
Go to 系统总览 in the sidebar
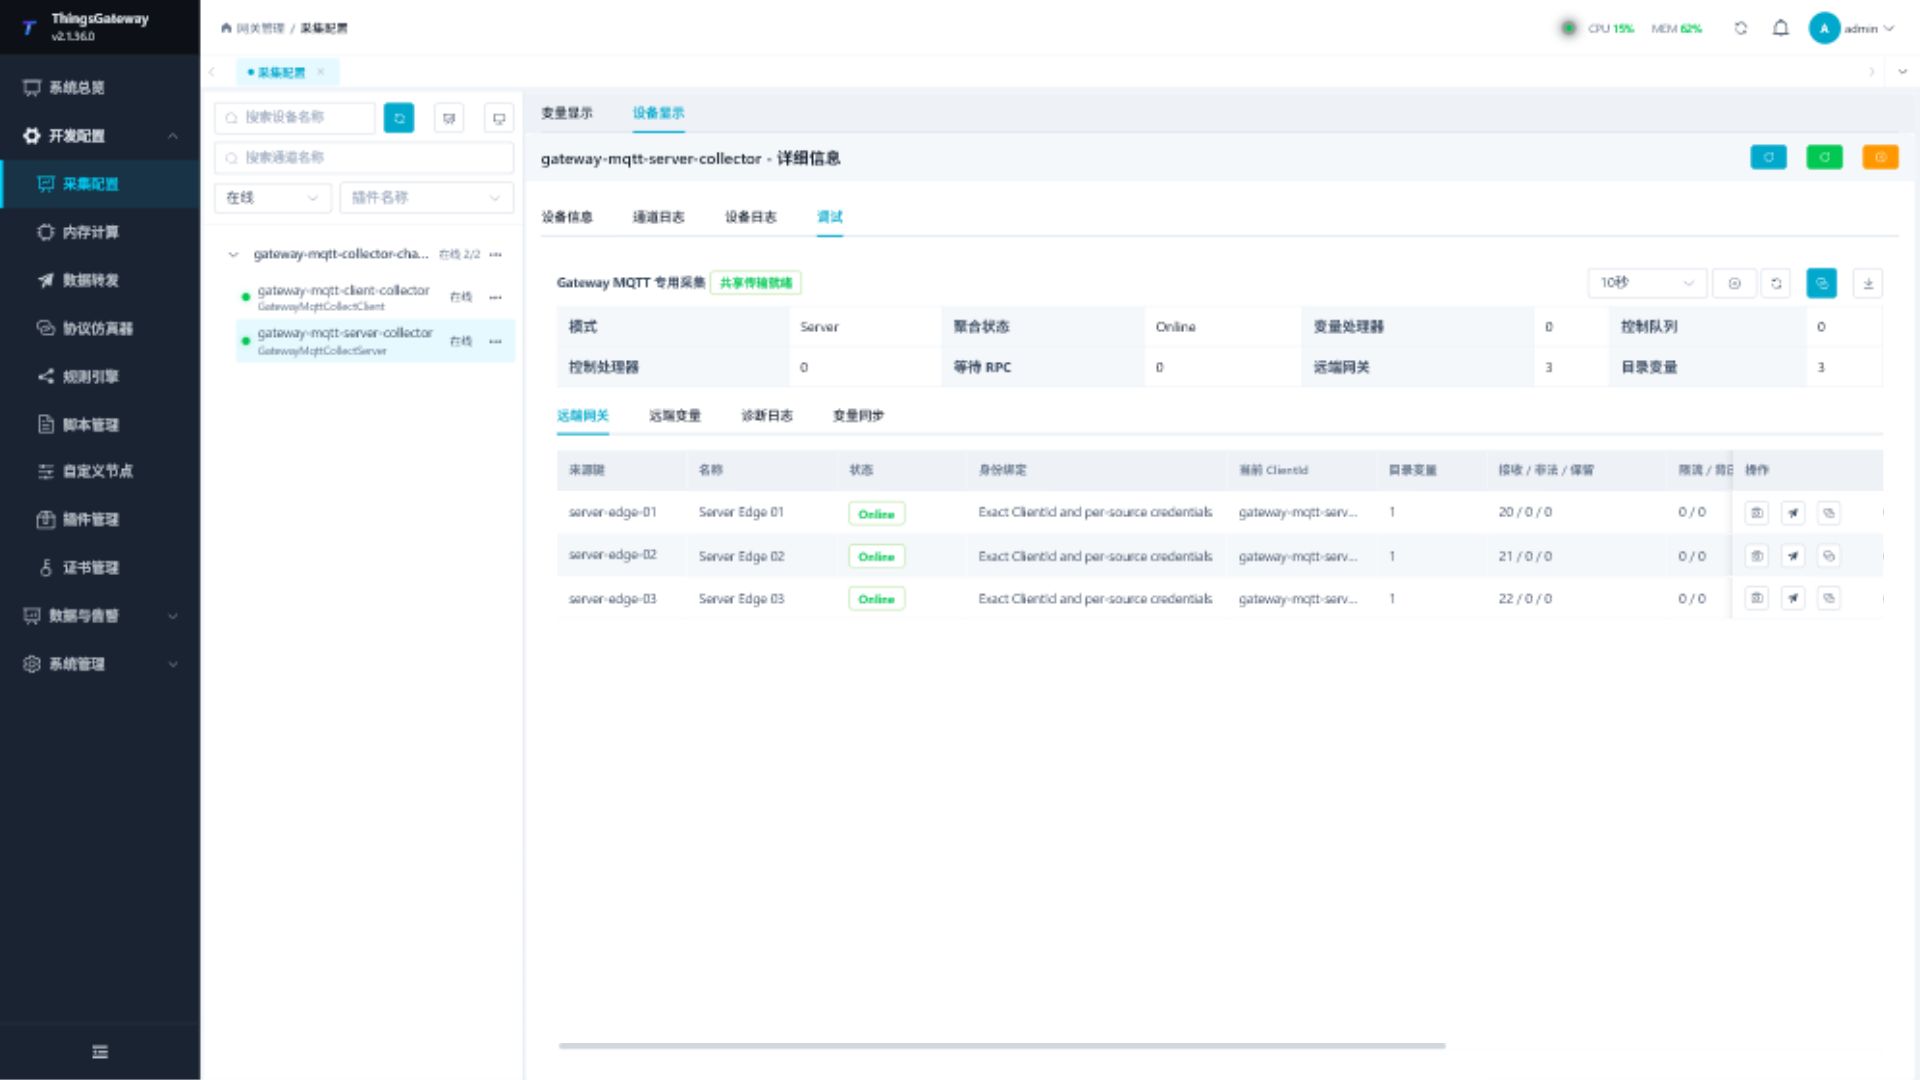click(100, 88)
